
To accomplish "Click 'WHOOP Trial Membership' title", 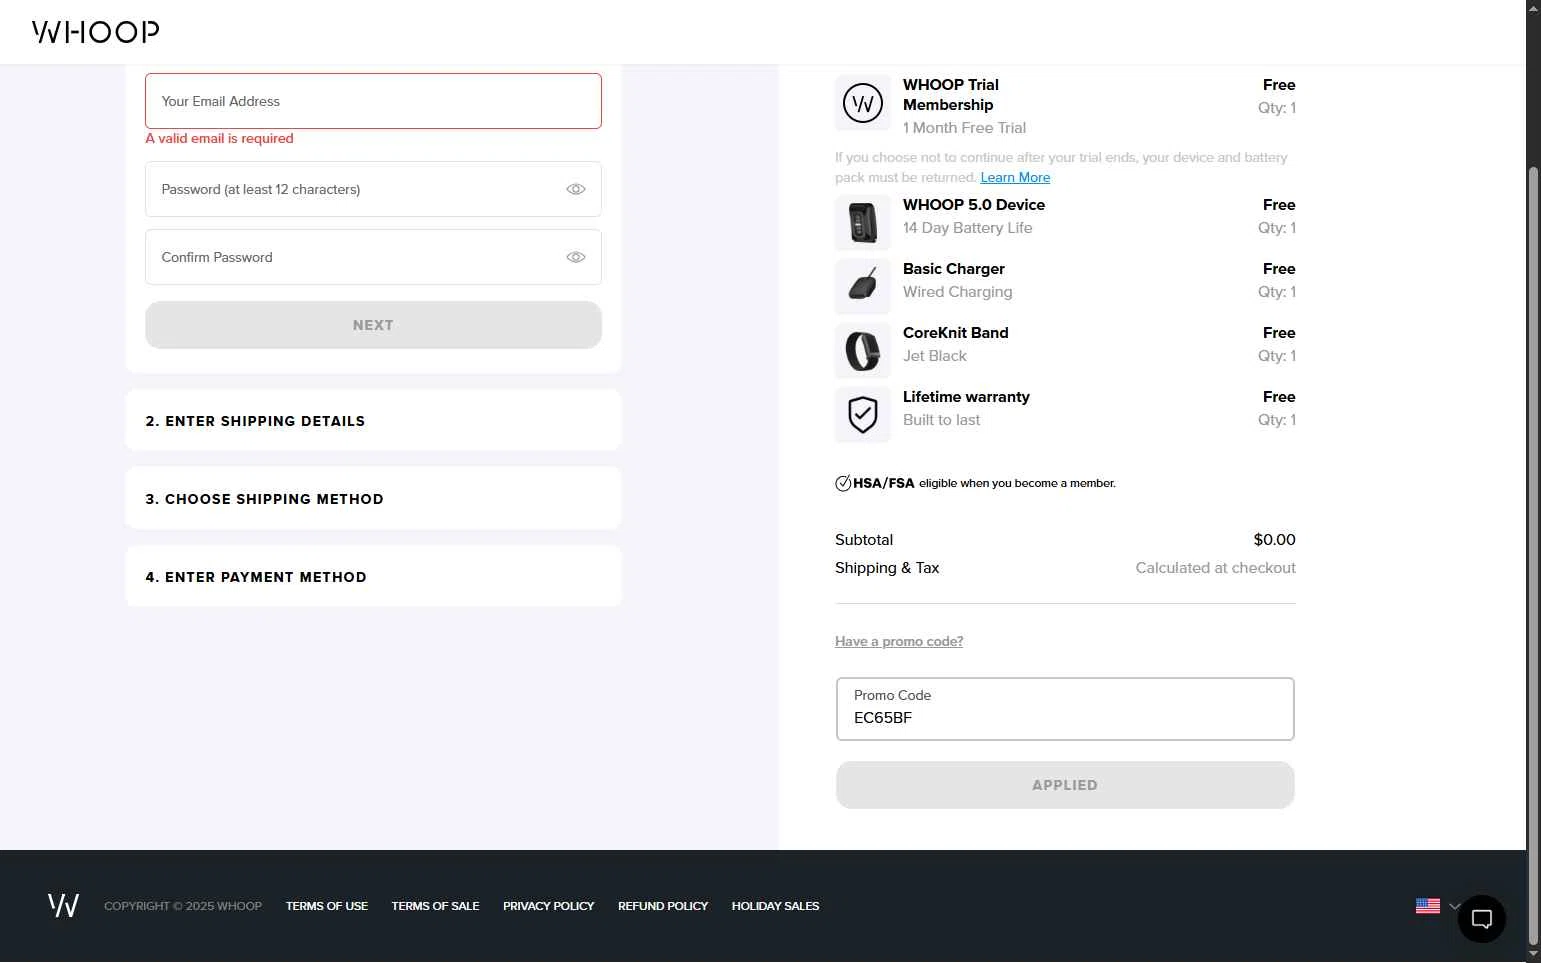I will pos(951,95).
